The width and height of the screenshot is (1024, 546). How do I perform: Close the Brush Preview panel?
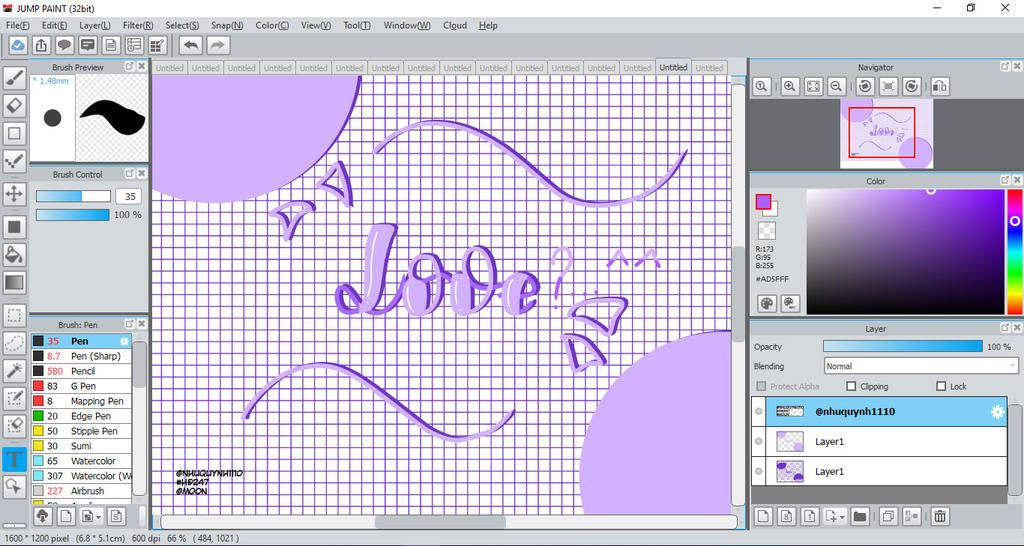142,66
